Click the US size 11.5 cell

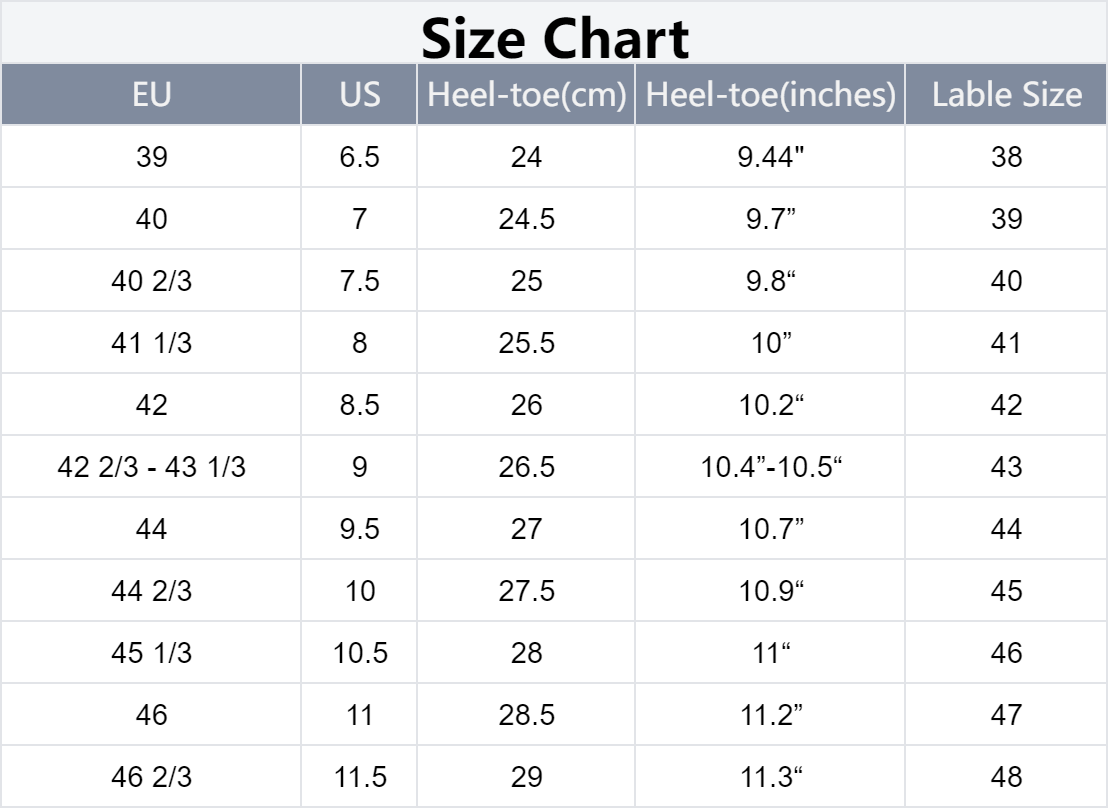tap(359, 777)
